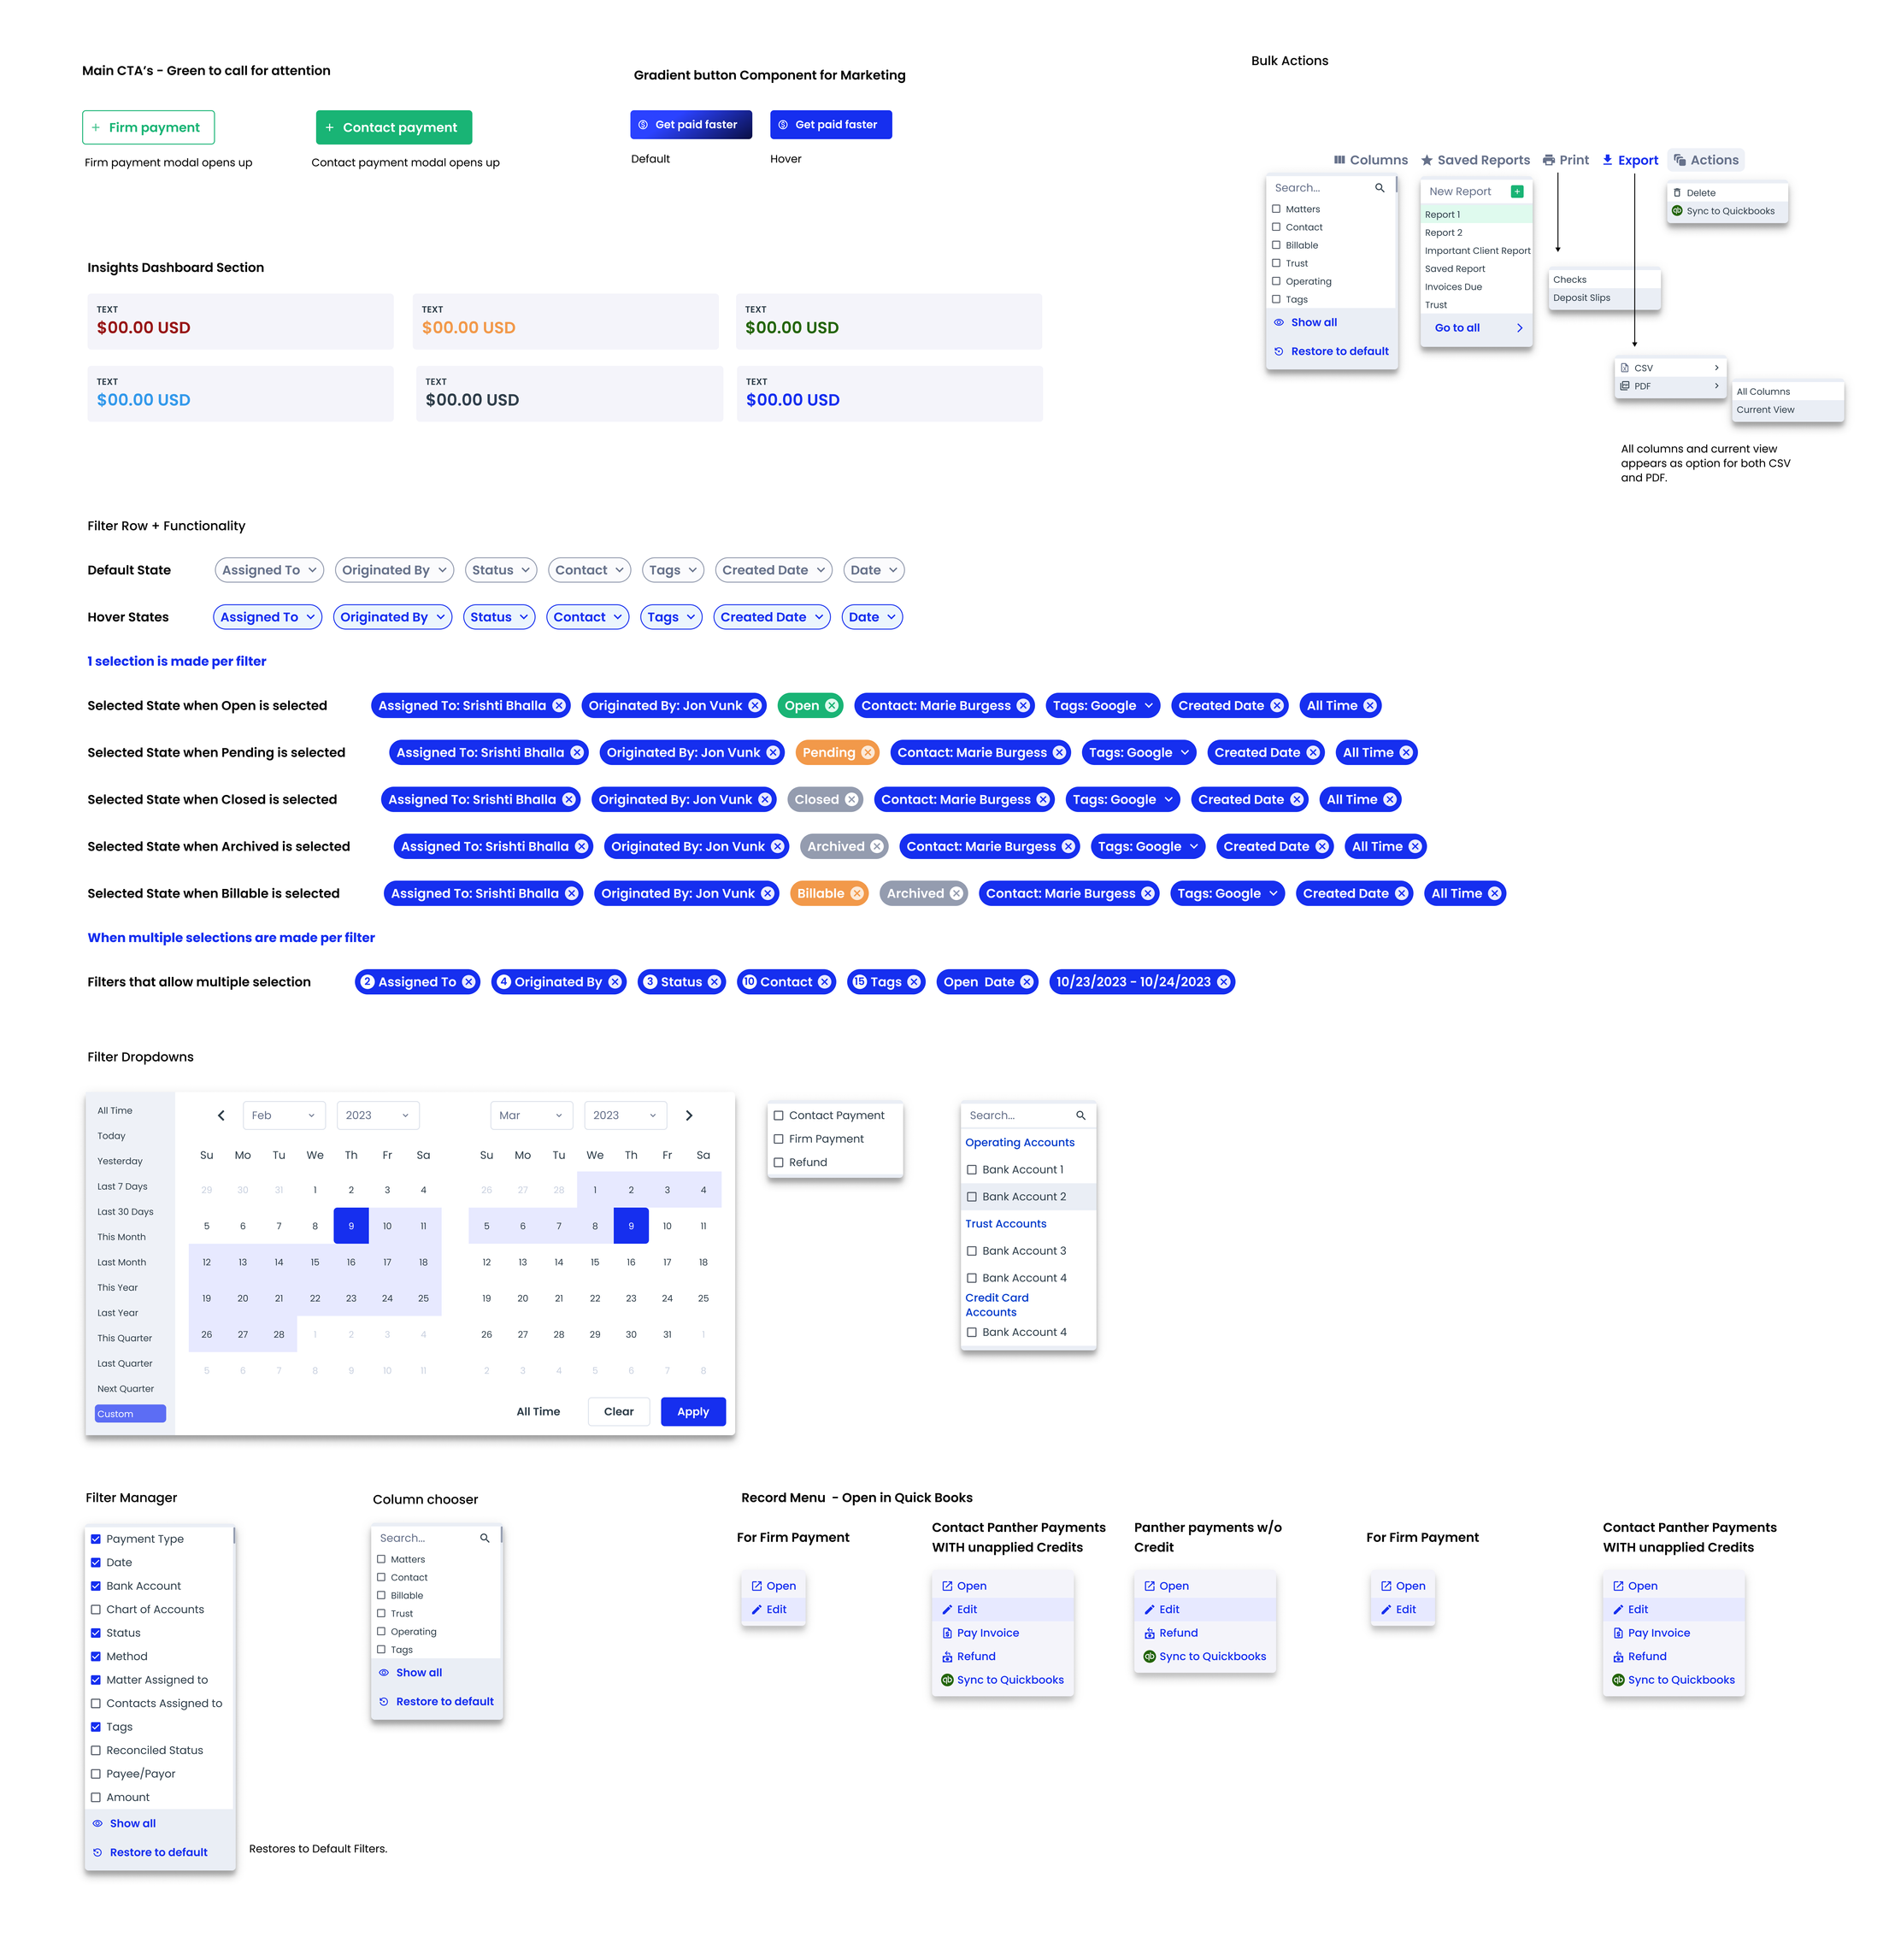
Task: Click the green plus icon beside New Report
Action: click(1517, 191)
